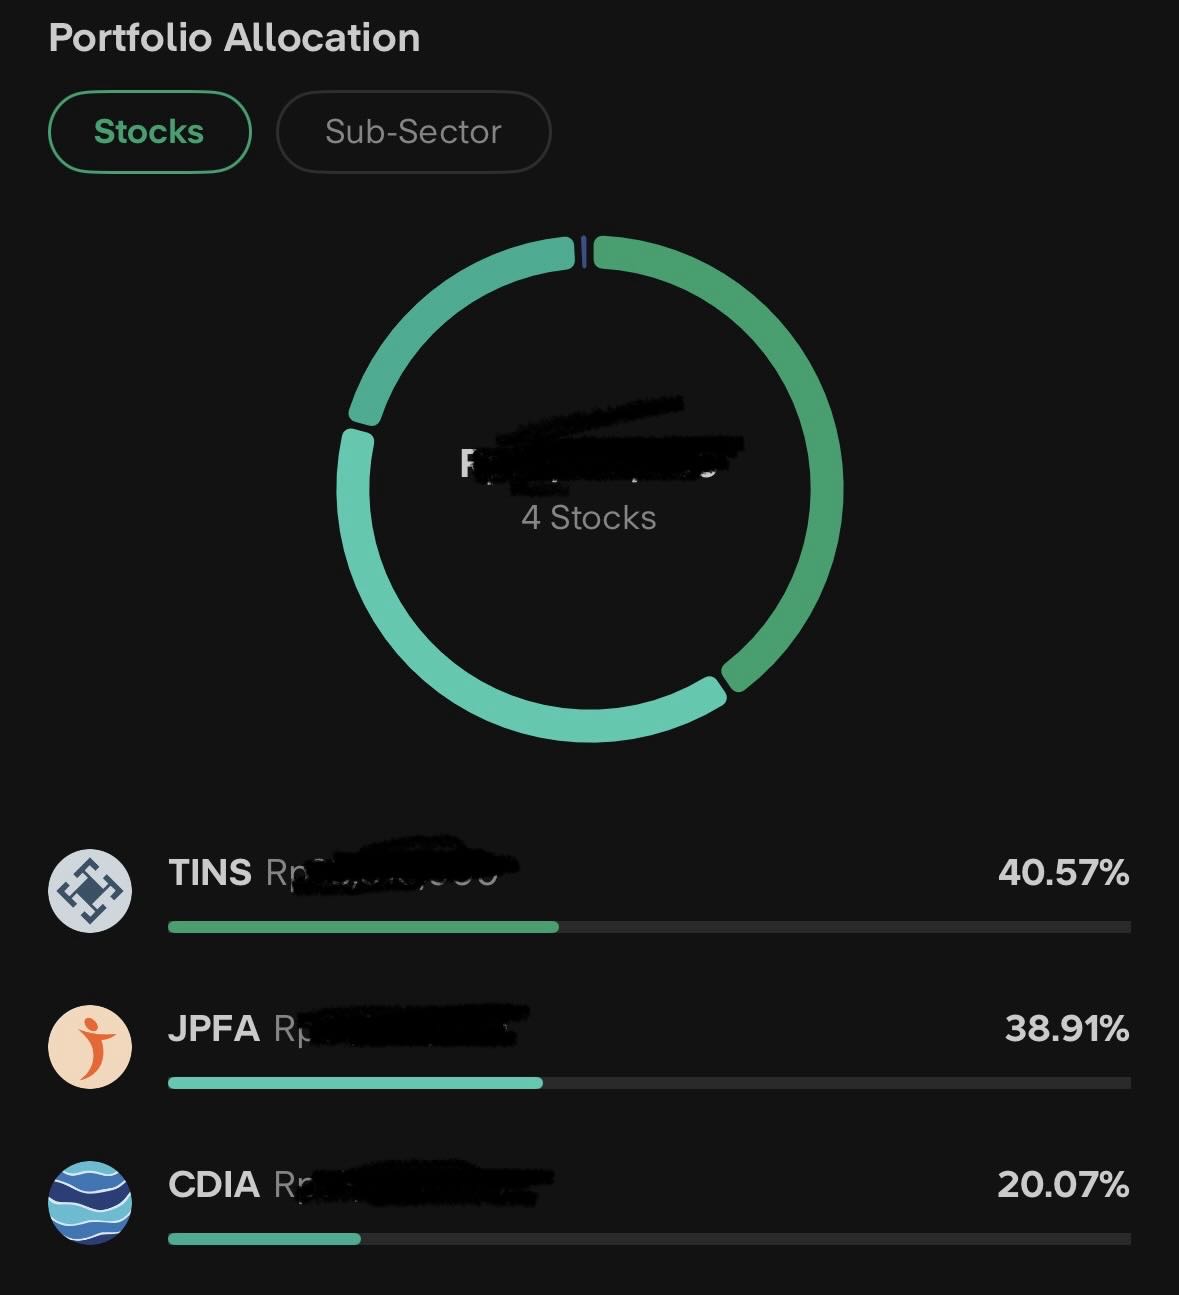Open the TINS ticker label
The width and height of the screenshot is (1179, 1295).
tap(210, 873)
